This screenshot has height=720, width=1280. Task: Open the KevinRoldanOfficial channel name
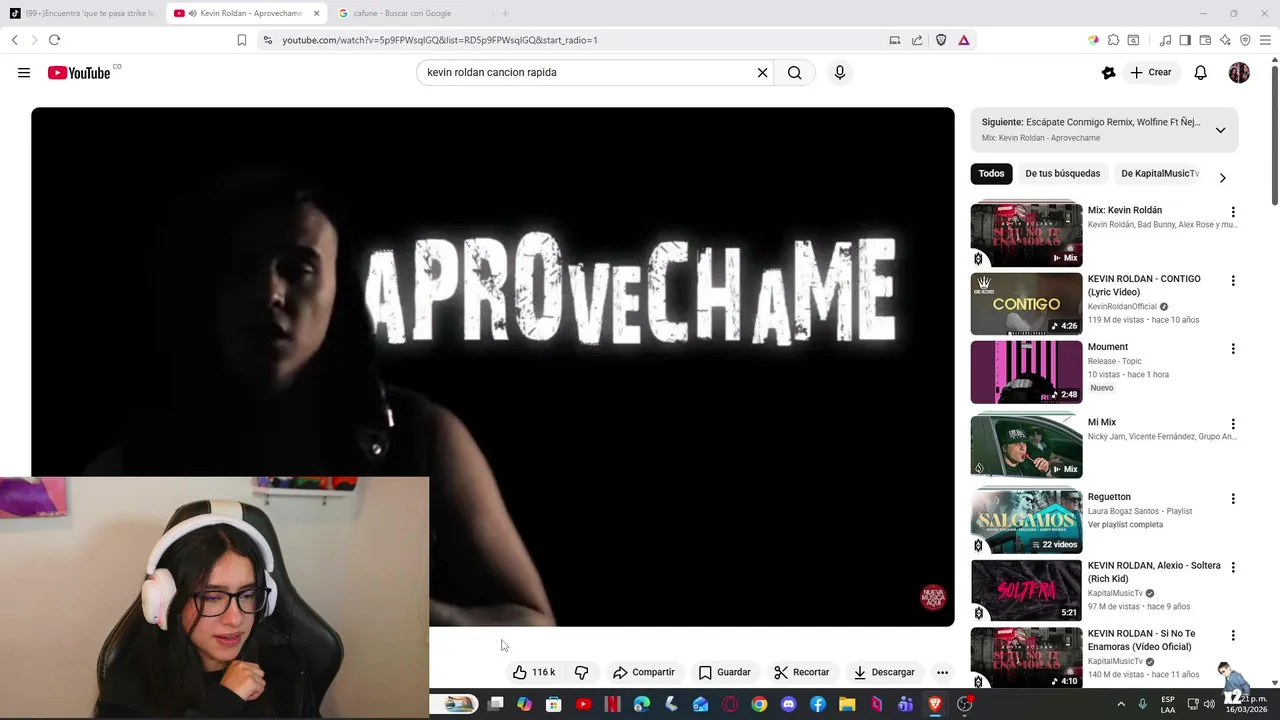pos(1122,306)
